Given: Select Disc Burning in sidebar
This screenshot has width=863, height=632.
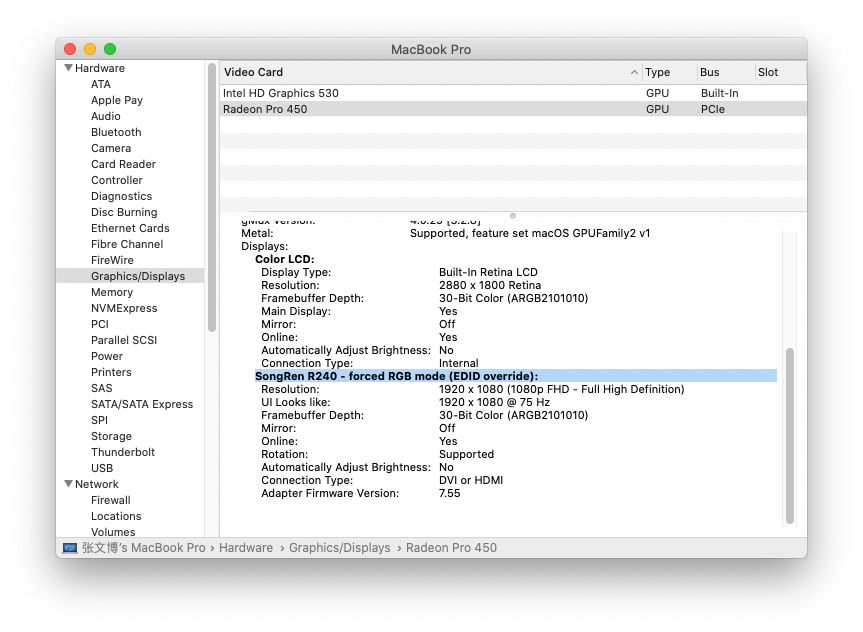Looking at the screenshot, I should [x=124, y=212].
